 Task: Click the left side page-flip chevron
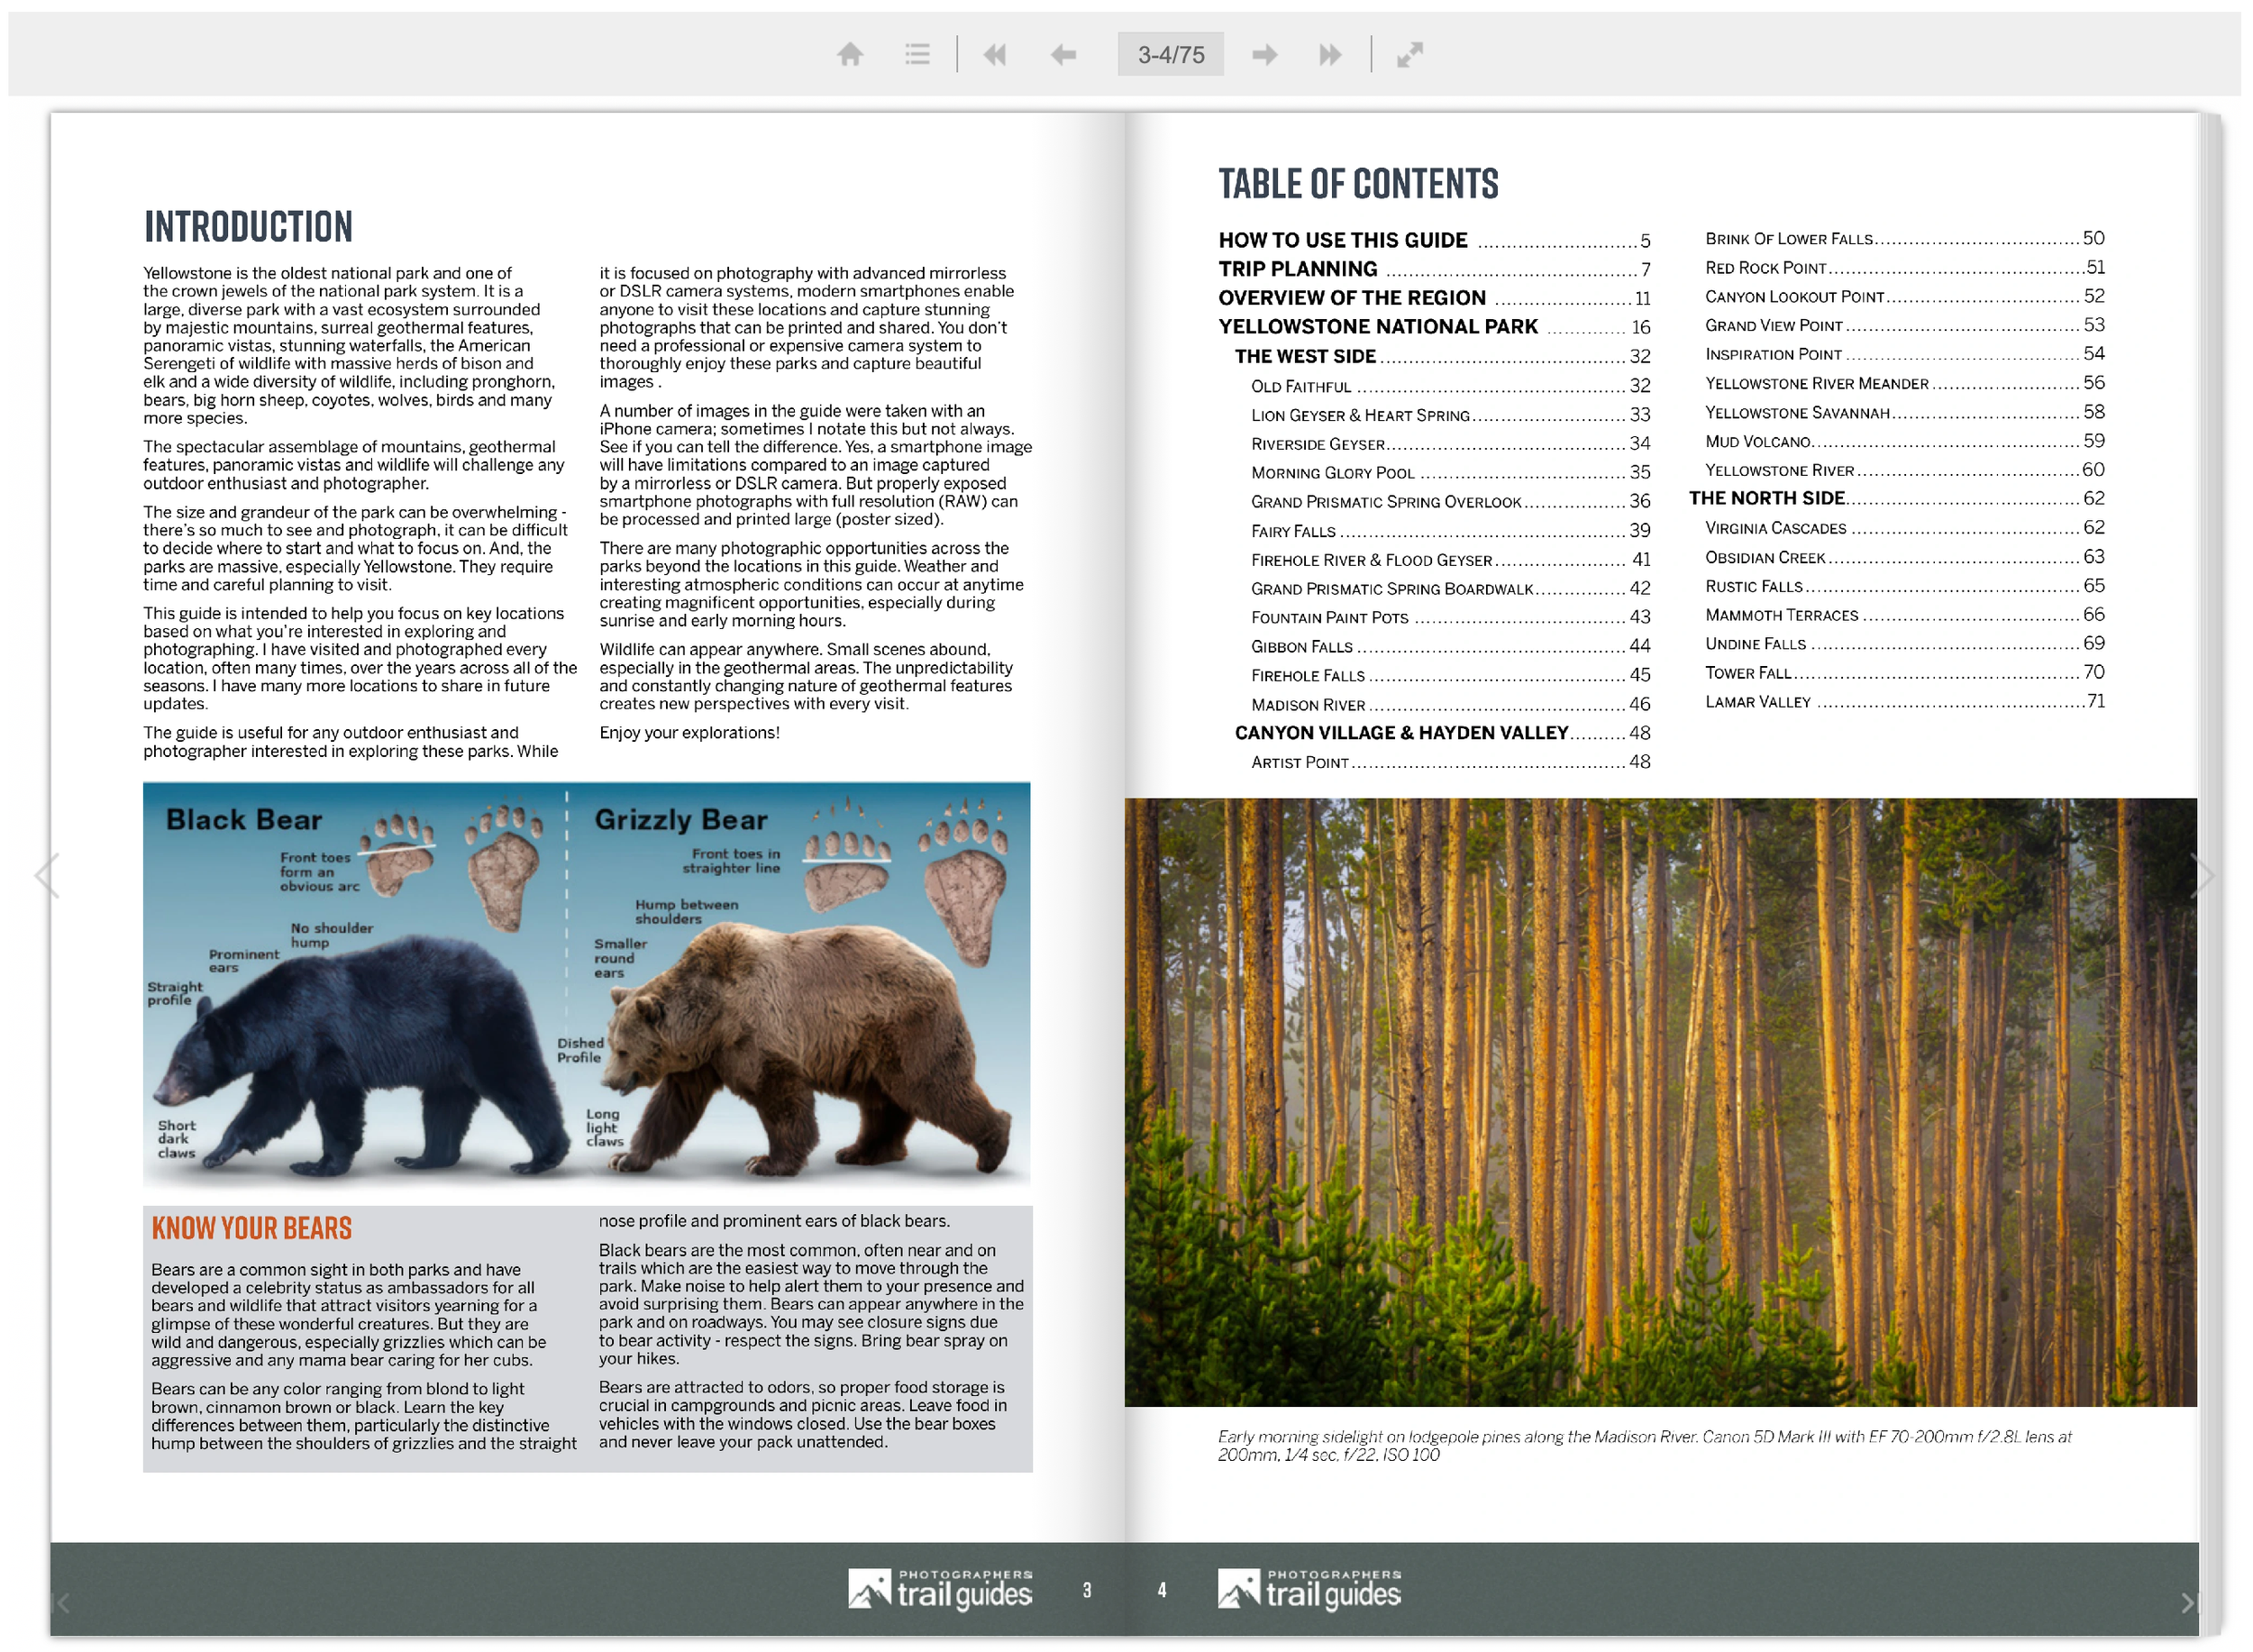(46, 877)
